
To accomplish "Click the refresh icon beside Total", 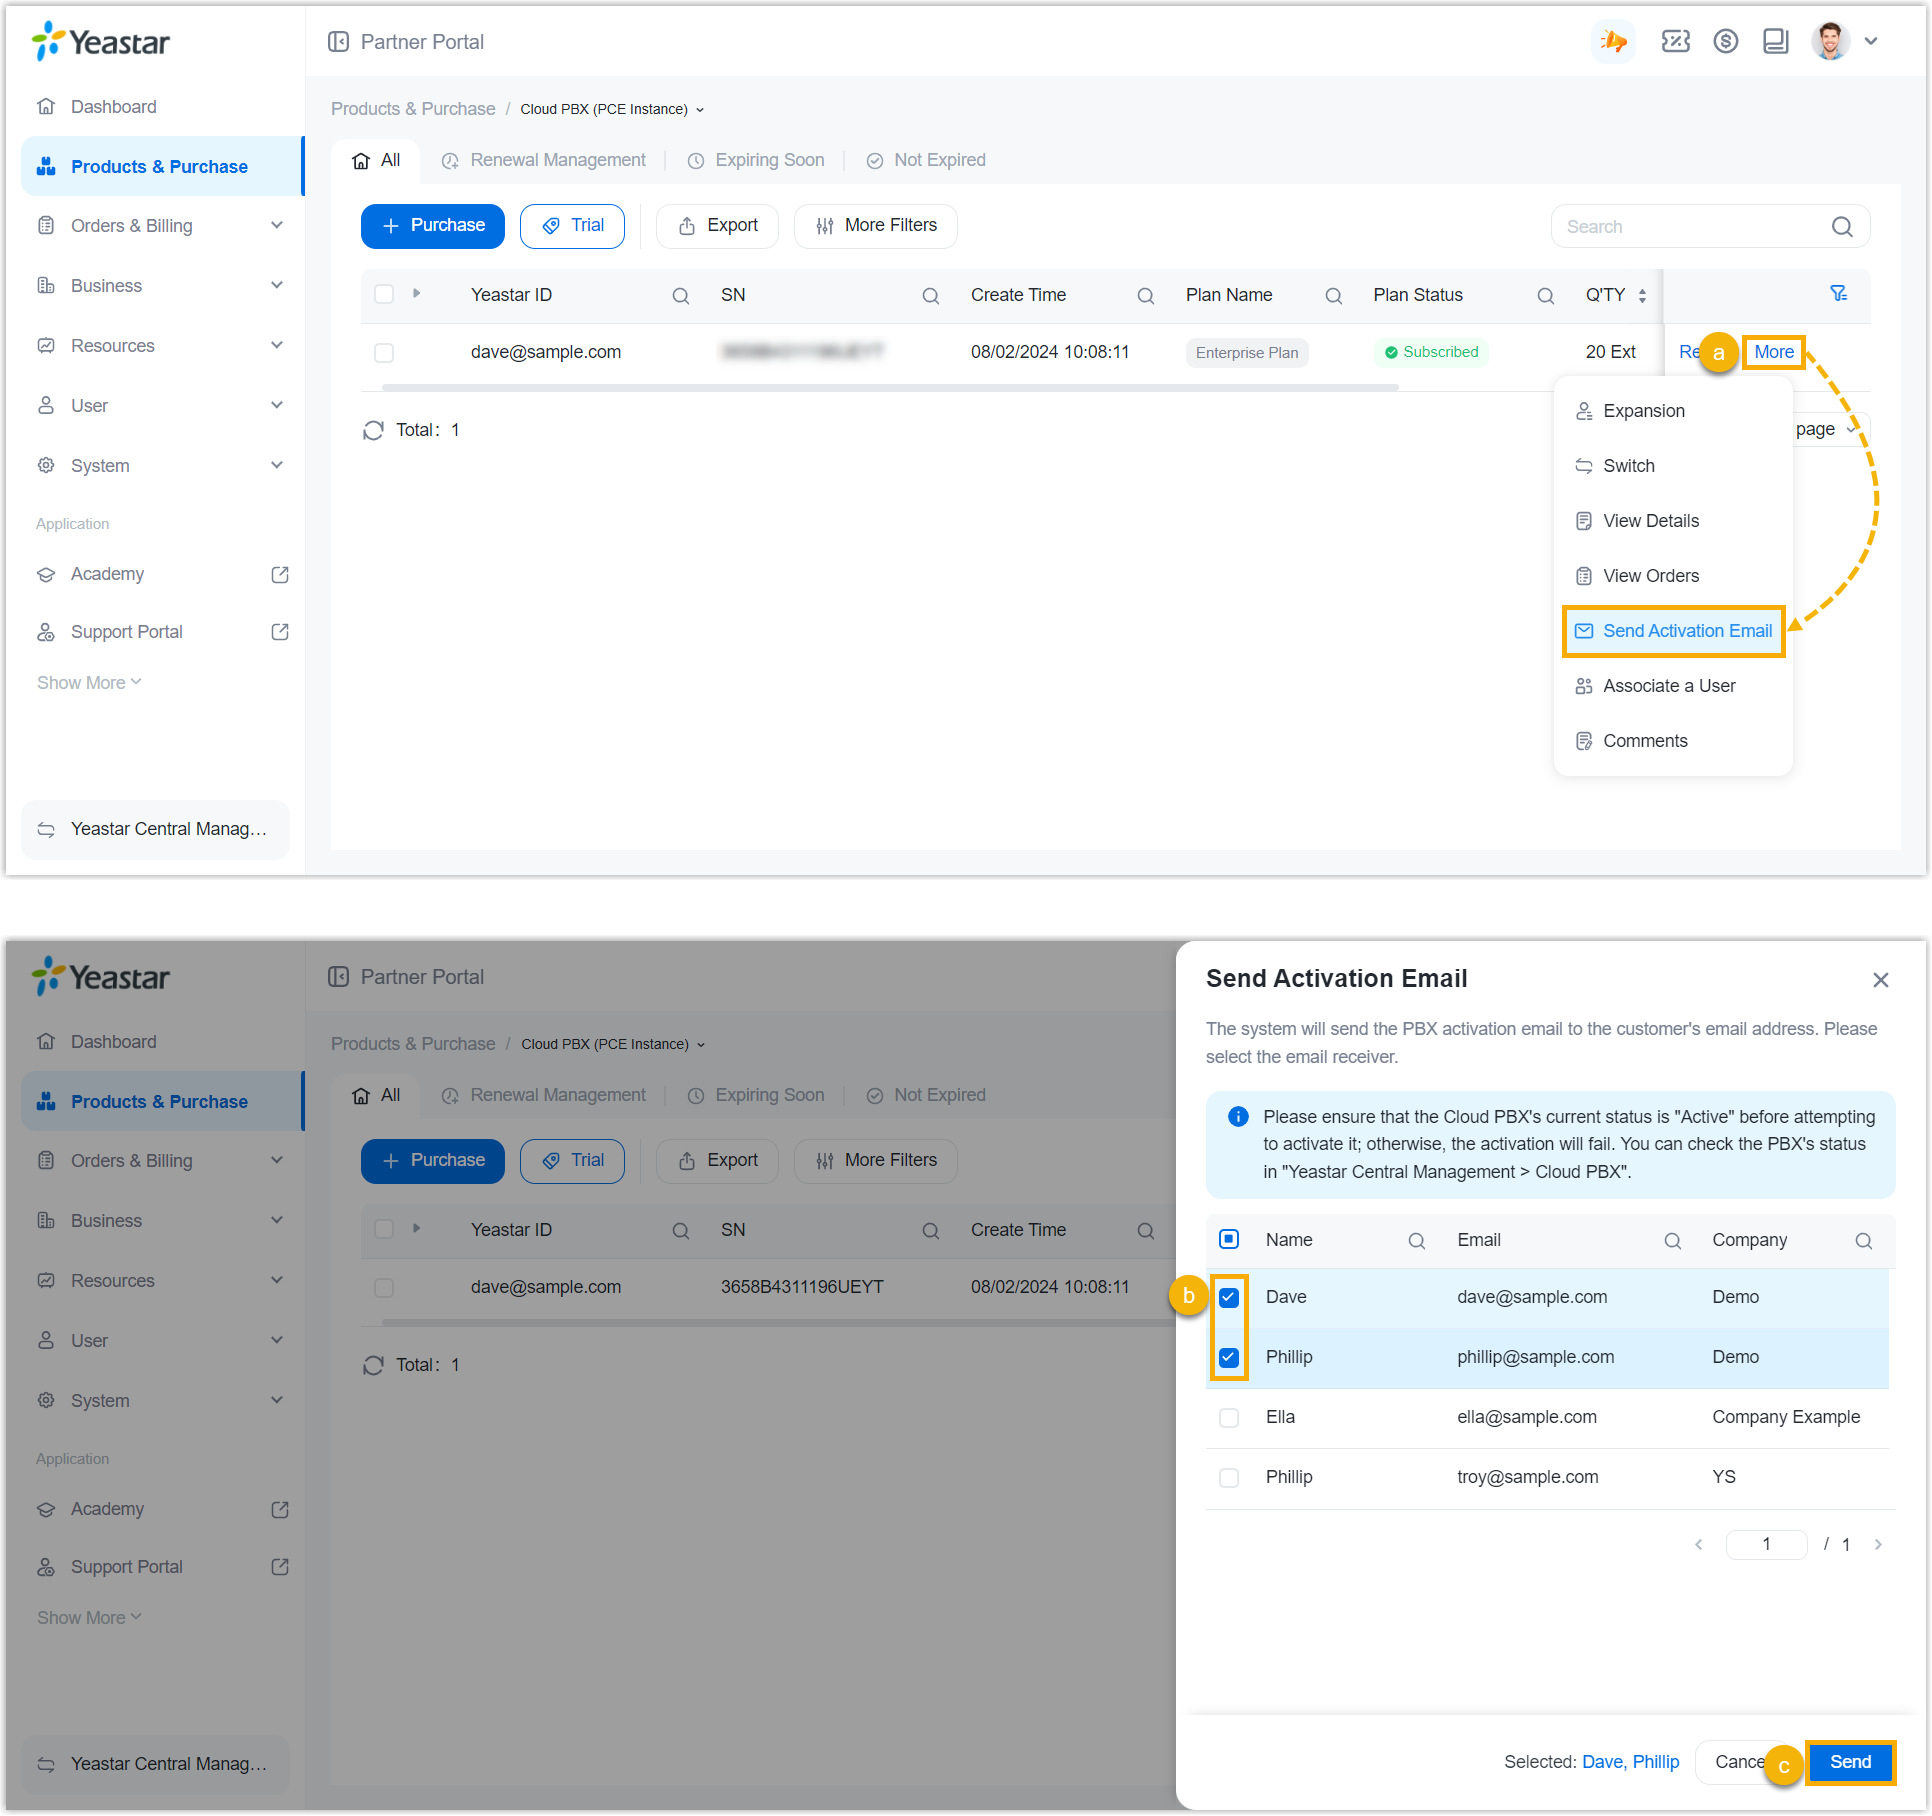I will point(373,430).
